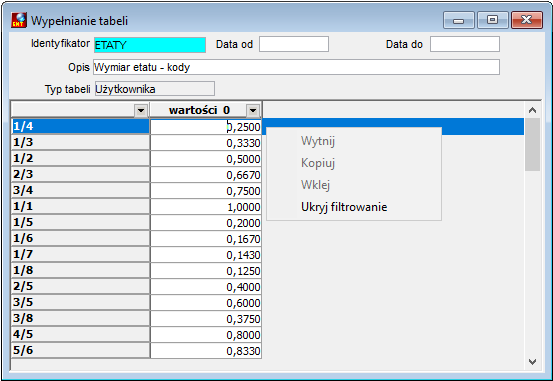The height and width of the screenshot is (381, 553).
Task: Click the value cell 0,2500
Action: (x=206, y=127)
